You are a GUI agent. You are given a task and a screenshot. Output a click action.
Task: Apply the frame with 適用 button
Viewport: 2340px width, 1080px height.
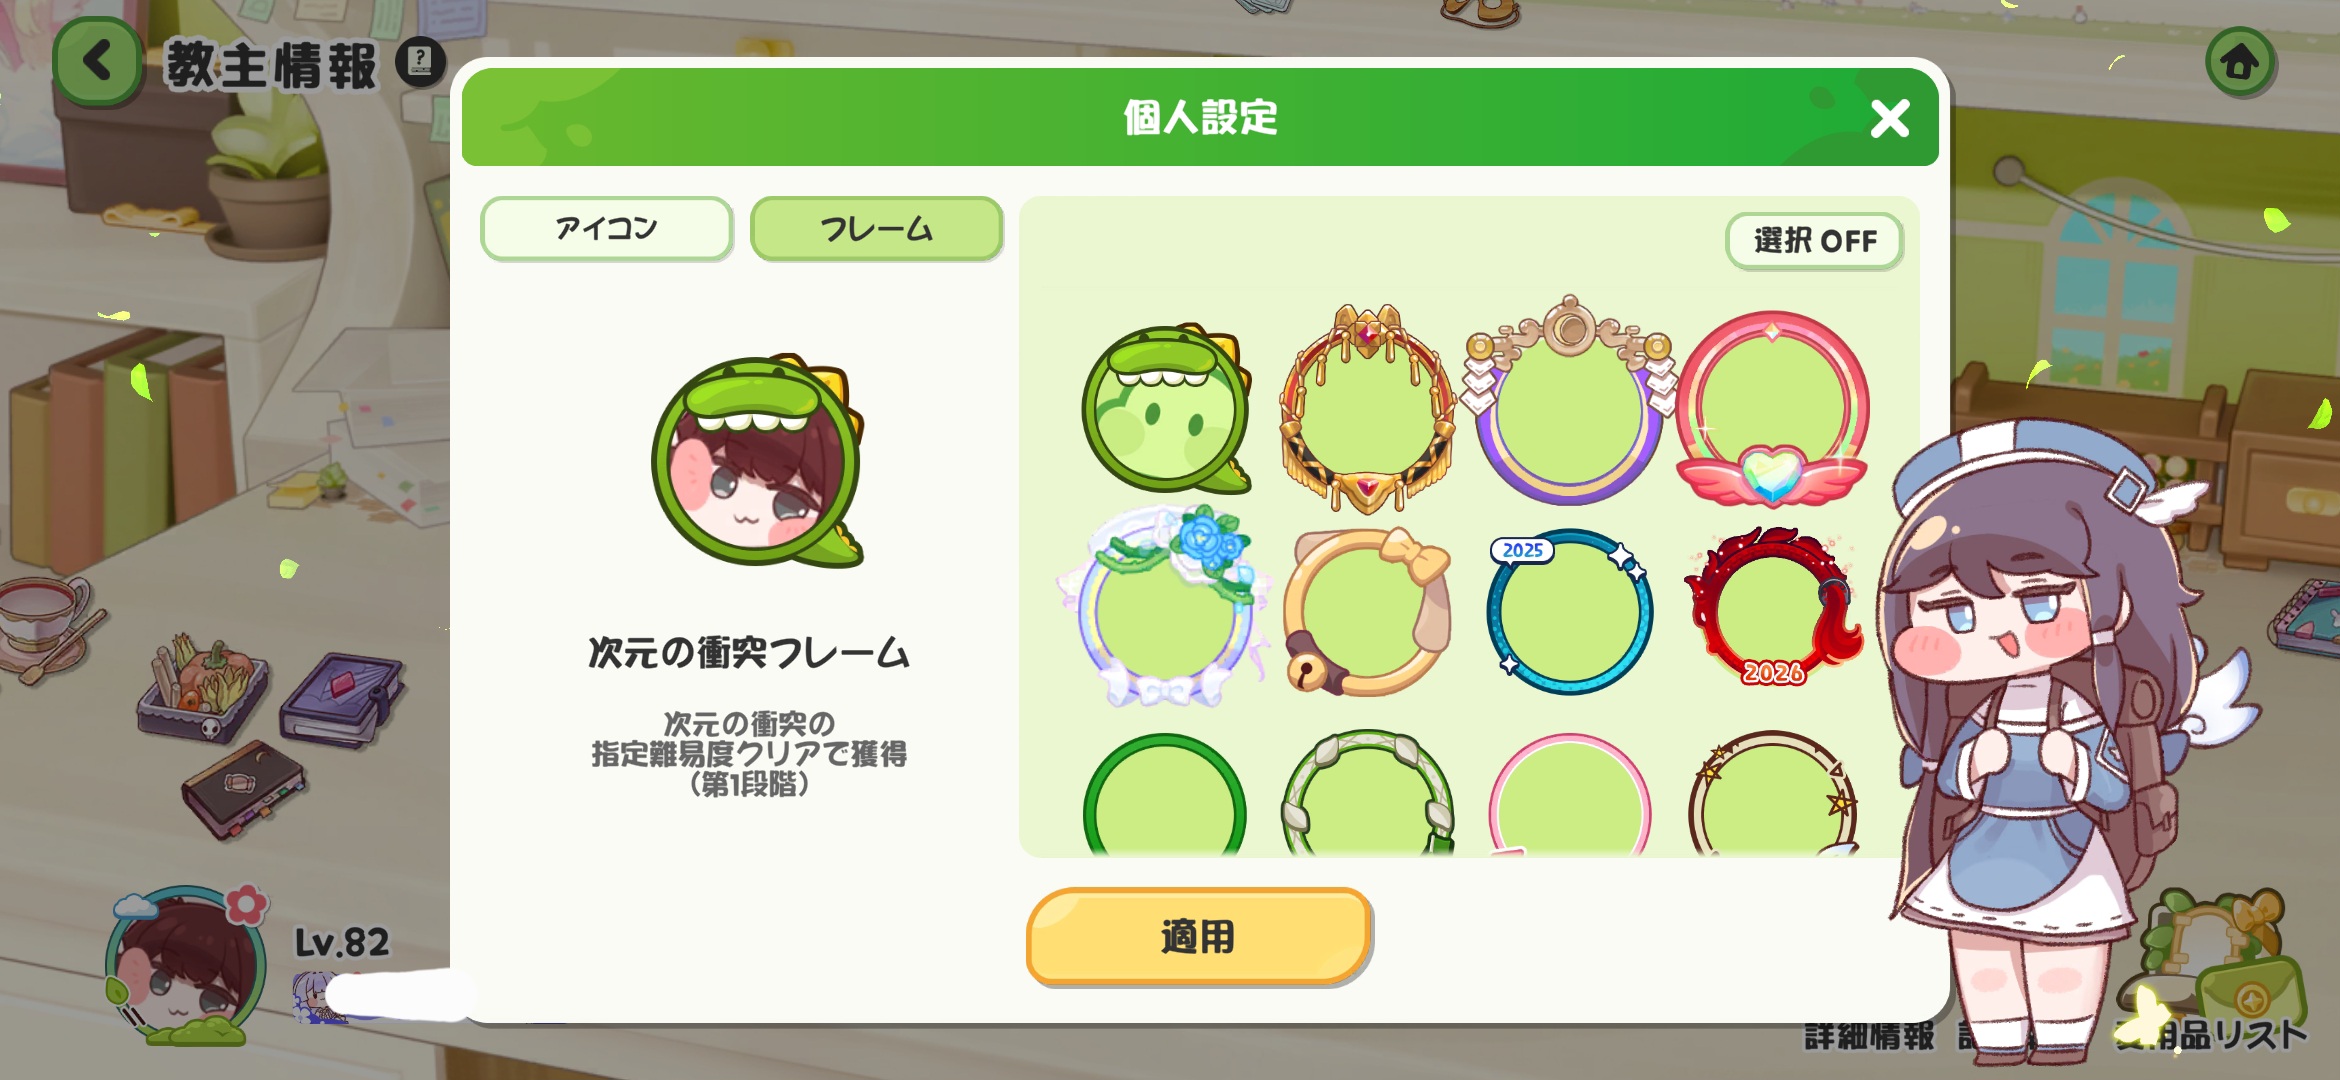1198,937
